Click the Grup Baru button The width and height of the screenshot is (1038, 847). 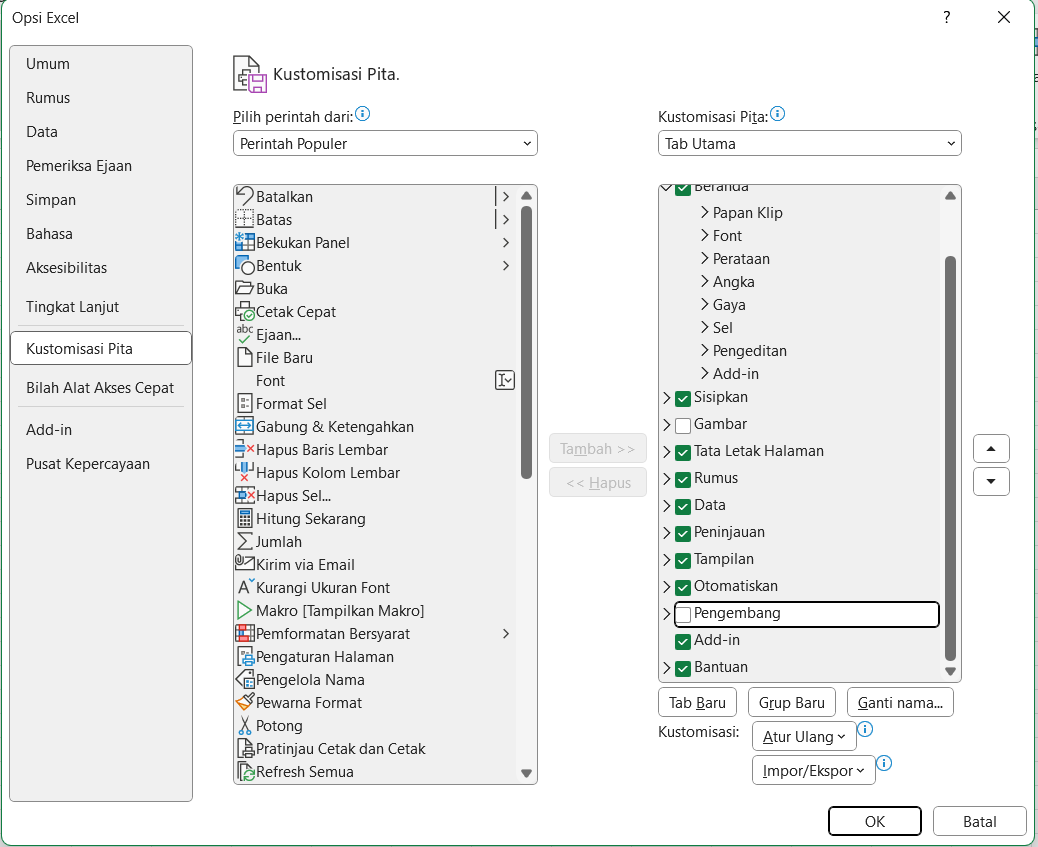tap(792, 703)
